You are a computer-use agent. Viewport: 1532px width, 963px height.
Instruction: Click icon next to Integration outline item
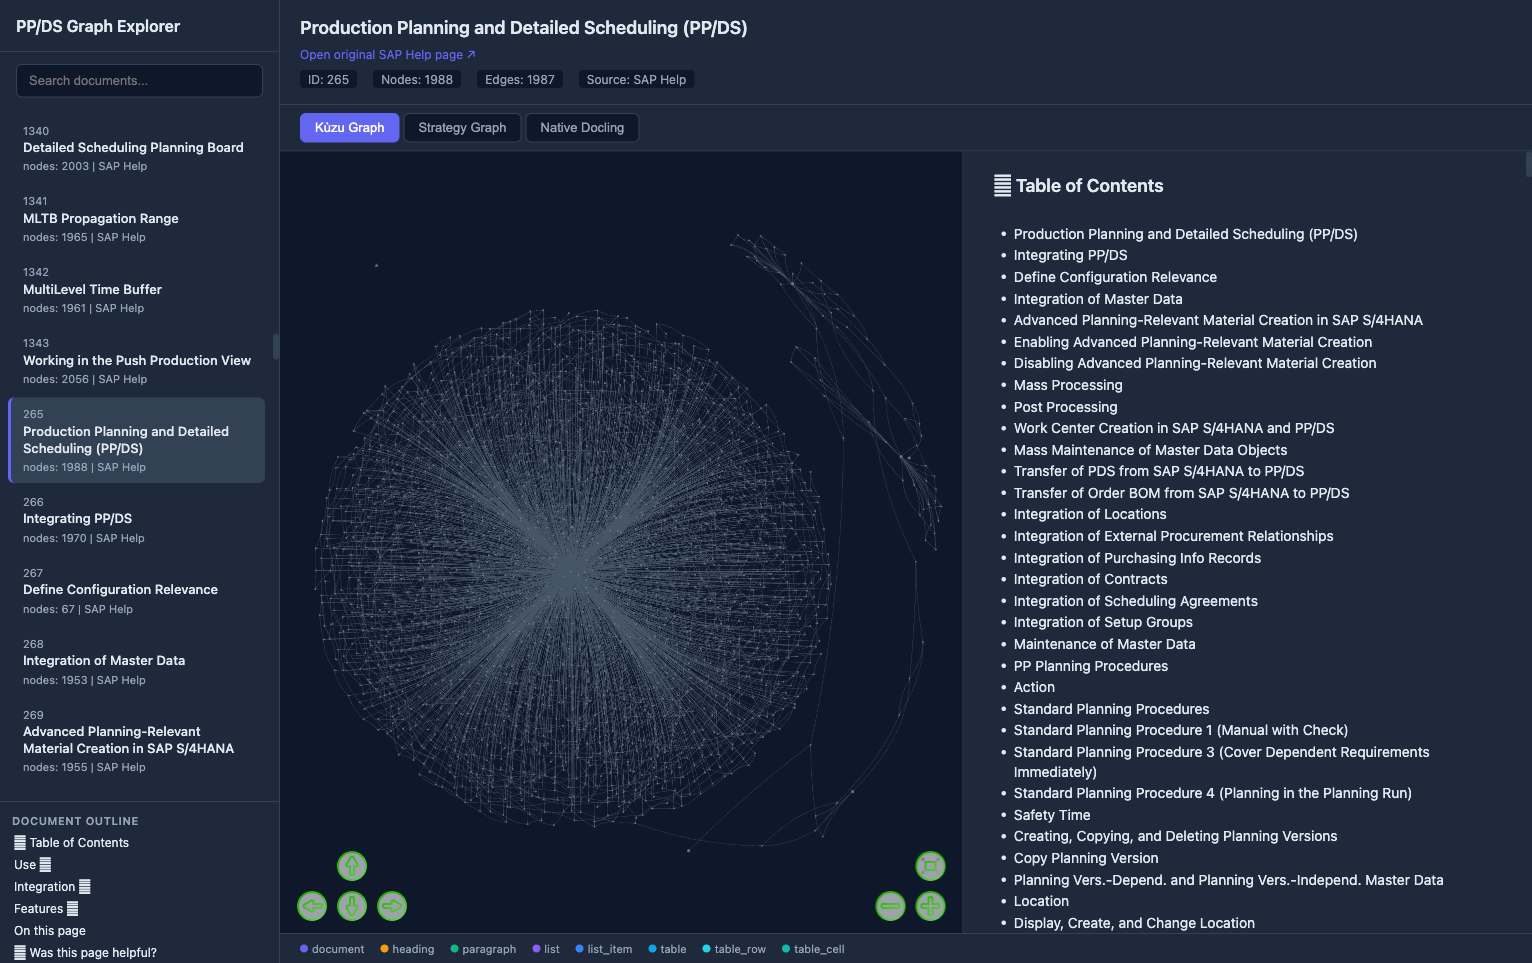(85, 886)
